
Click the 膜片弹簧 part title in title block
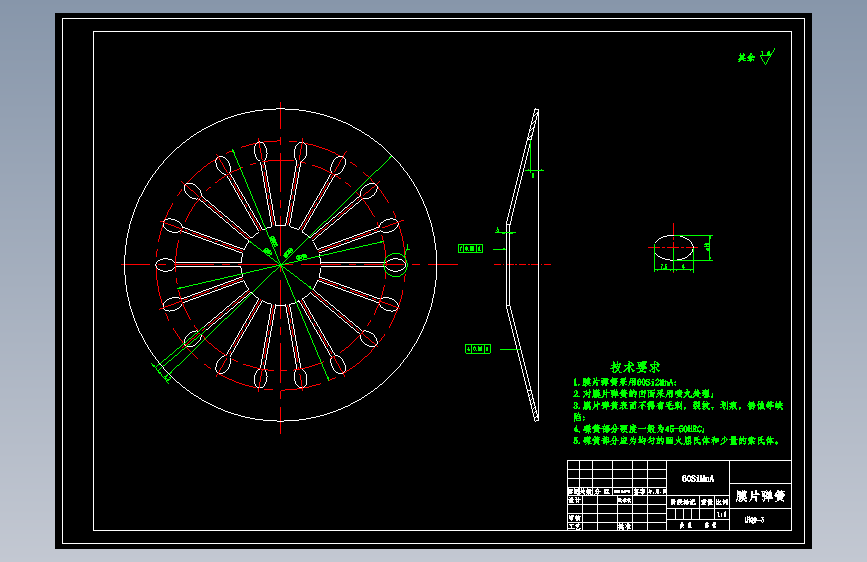[x=760, y=496]
